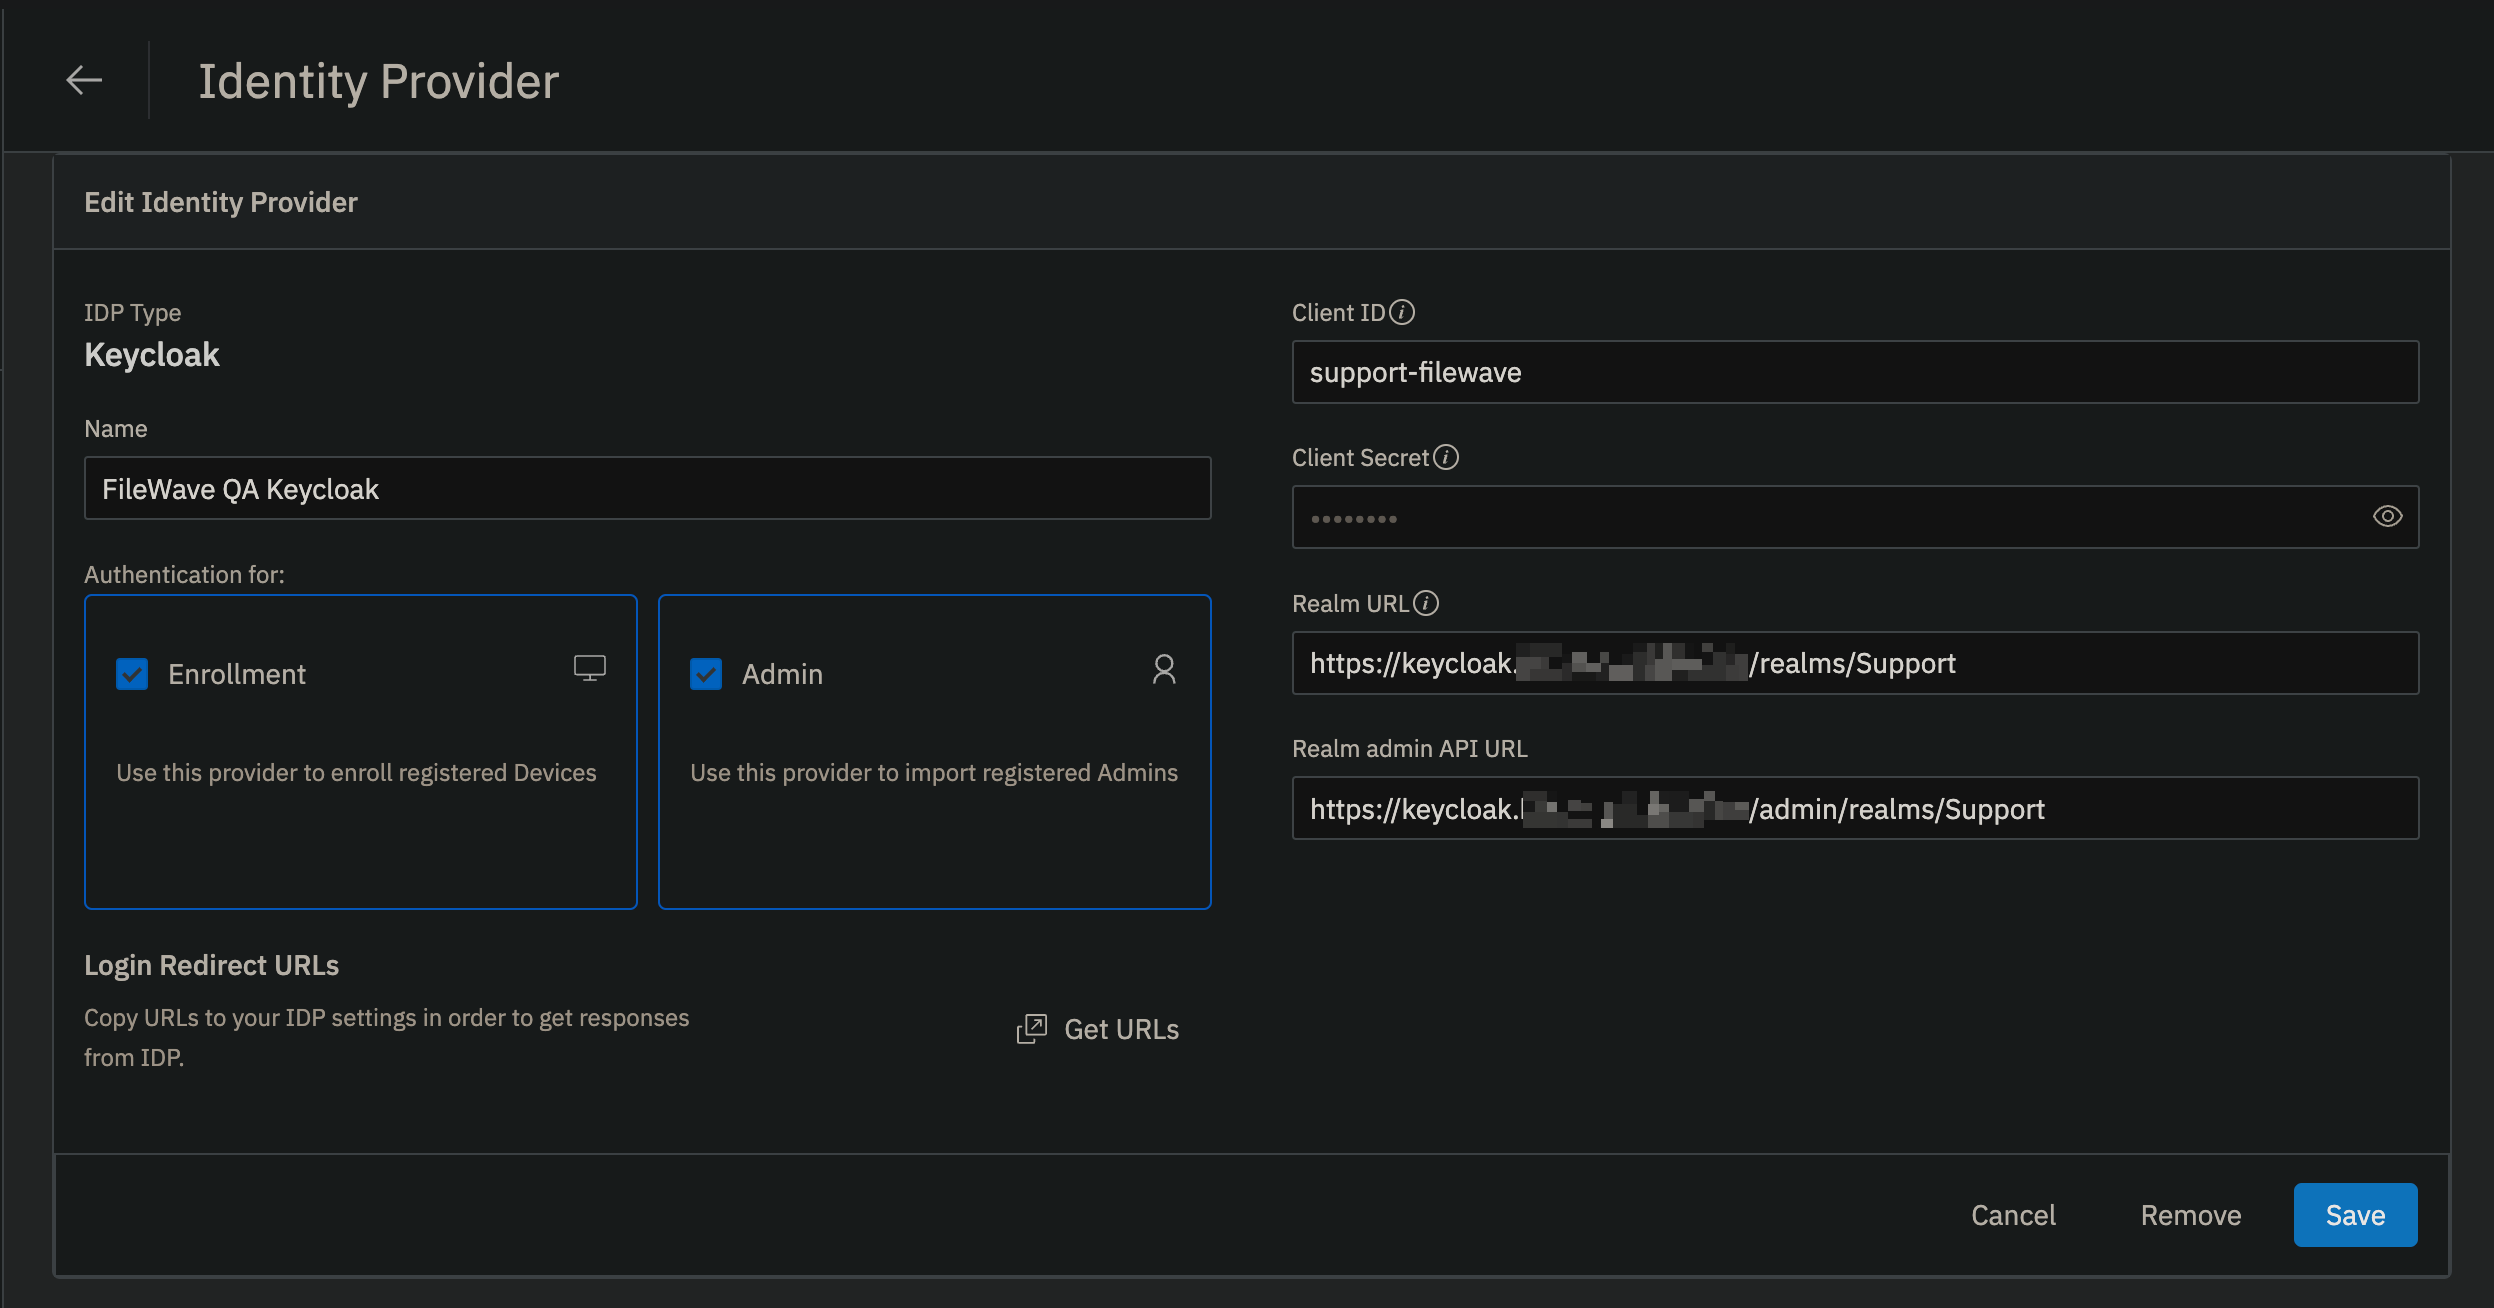The image size is (2494, 1308).
Task: Edit the Client ID field support-filewave
Action: [1855, 372]
